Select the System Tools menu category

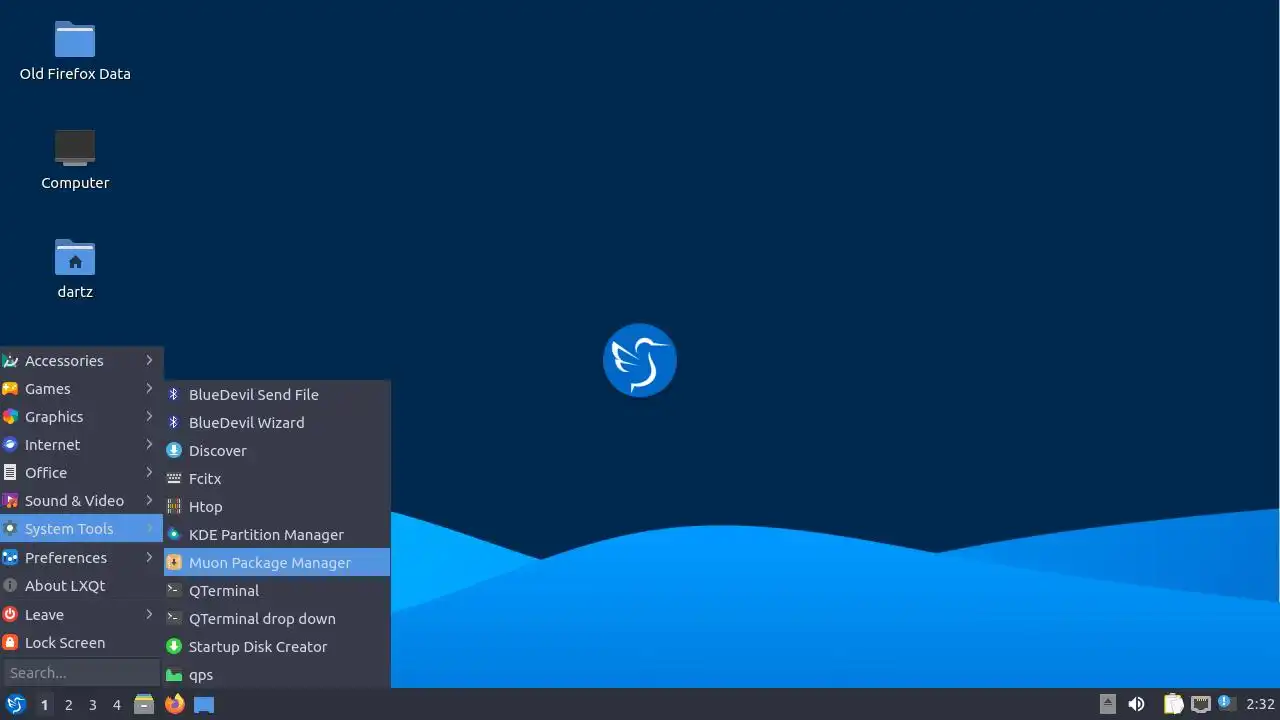[x=81, y=528]
